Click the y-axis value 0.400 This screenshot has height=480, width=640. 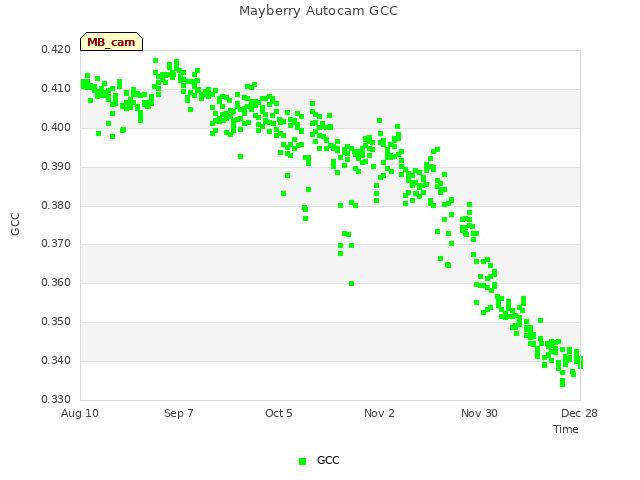[56, 127]
